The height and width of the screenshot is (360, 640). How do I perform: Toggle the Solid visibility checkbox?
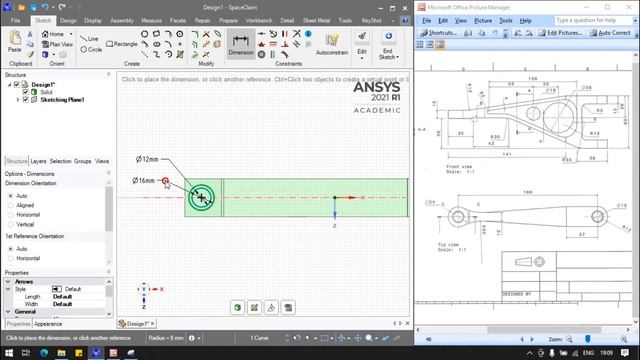click(x=25, y=92)
